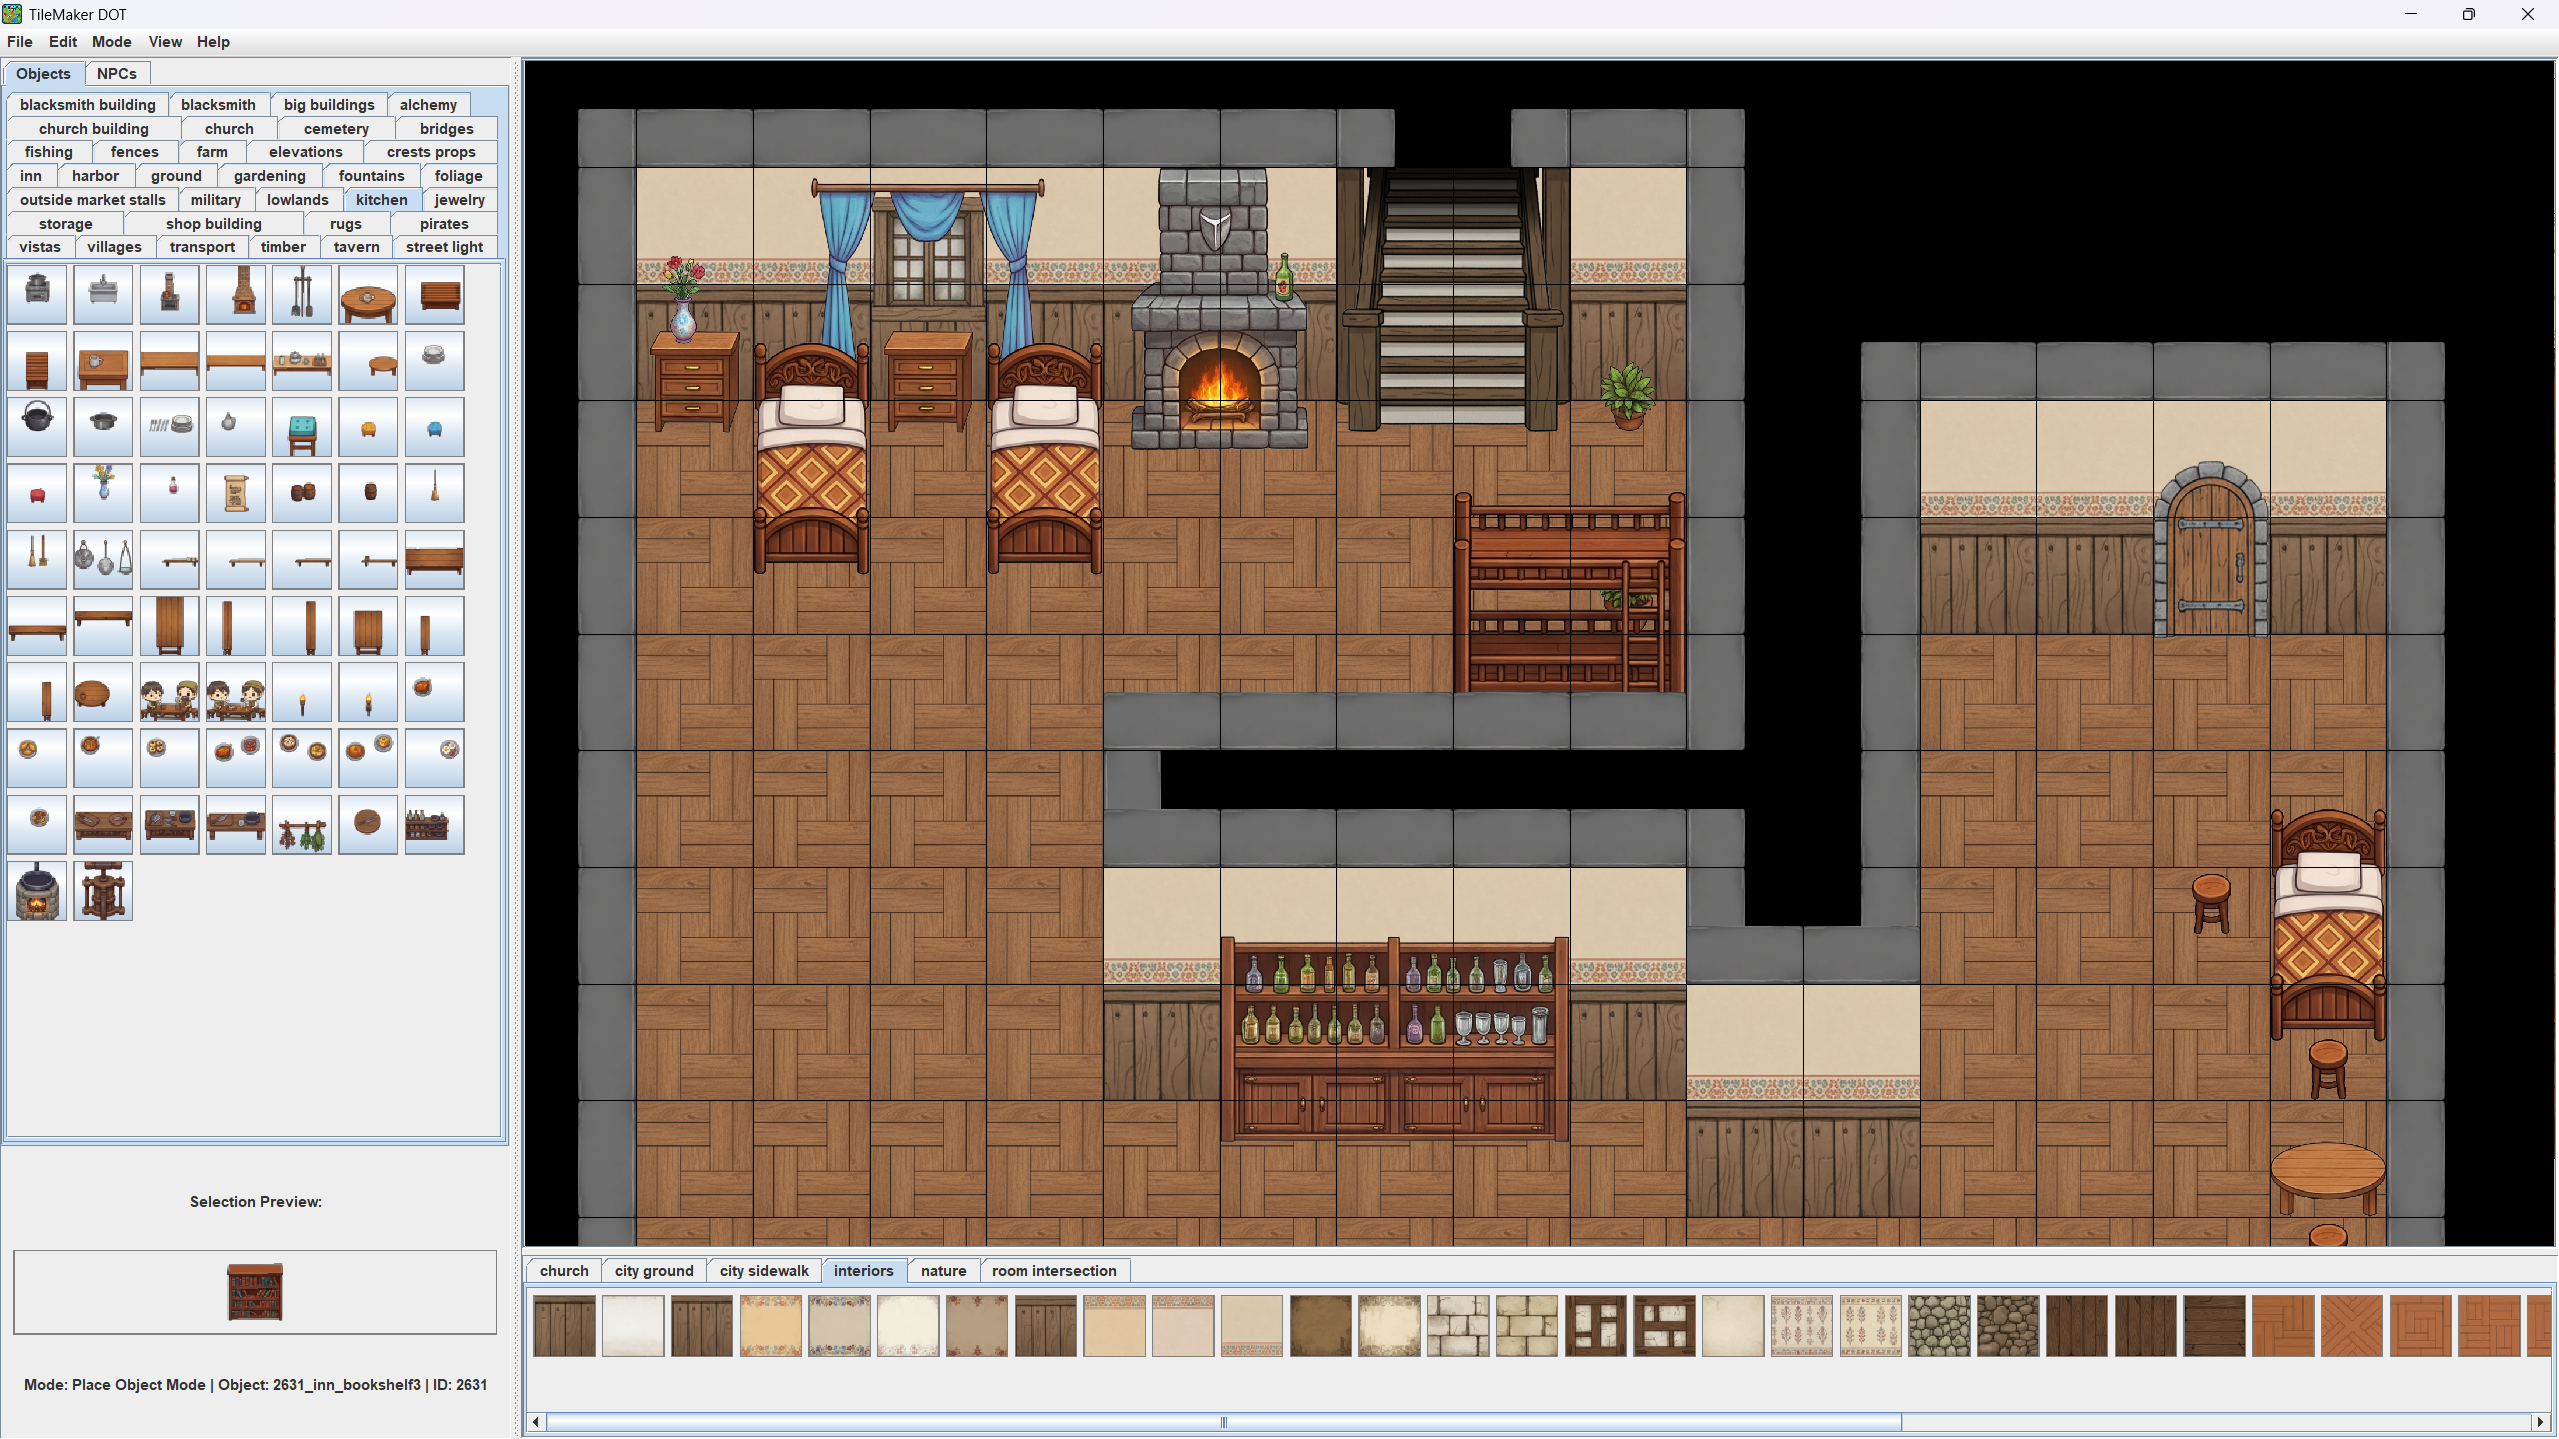2559x1439 pixels.
Task: Pick the flower vase object
Action: pyautogui.click(x=103, y=493)
